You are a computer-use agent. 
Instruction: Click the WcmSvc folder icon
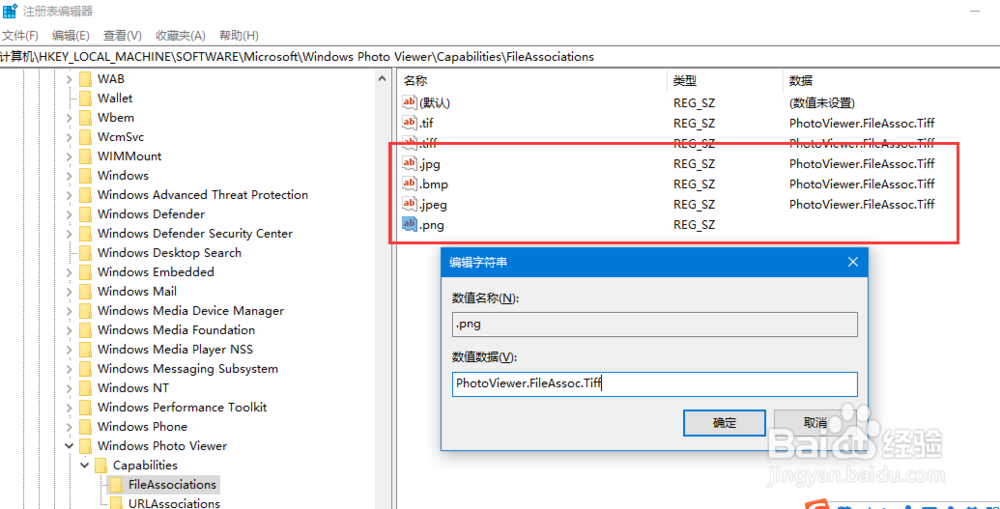point(85,137)
